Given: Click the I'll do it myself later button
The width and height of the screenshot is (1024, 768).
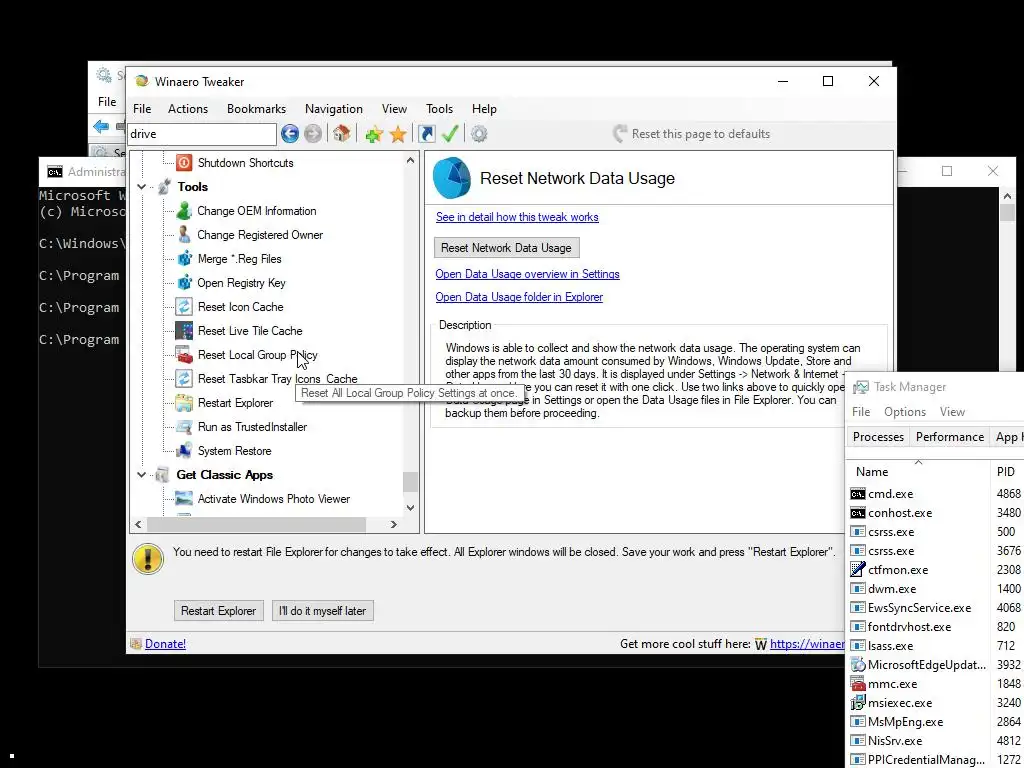Looking at the screenshot, I should coord(323,611).
